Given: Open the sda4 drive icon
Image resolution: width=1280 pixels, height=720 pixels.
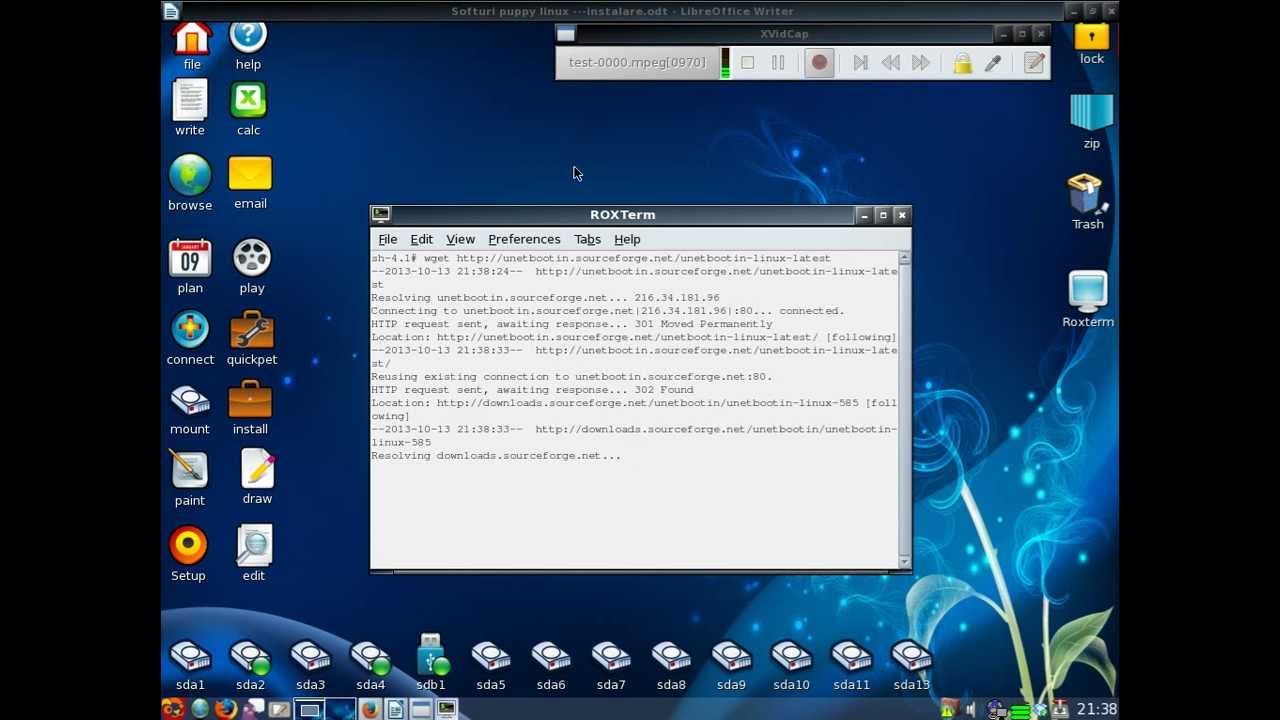Looking at the screenshot, I should [x=370, y=664].
